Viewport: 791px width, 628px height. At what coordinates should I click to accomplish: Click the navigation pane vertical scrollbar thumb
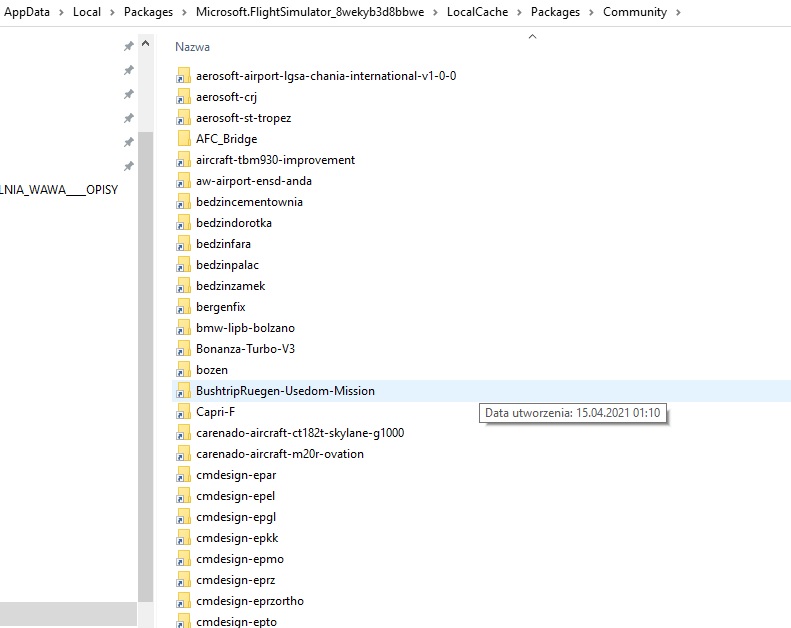(x=145, y=367)
